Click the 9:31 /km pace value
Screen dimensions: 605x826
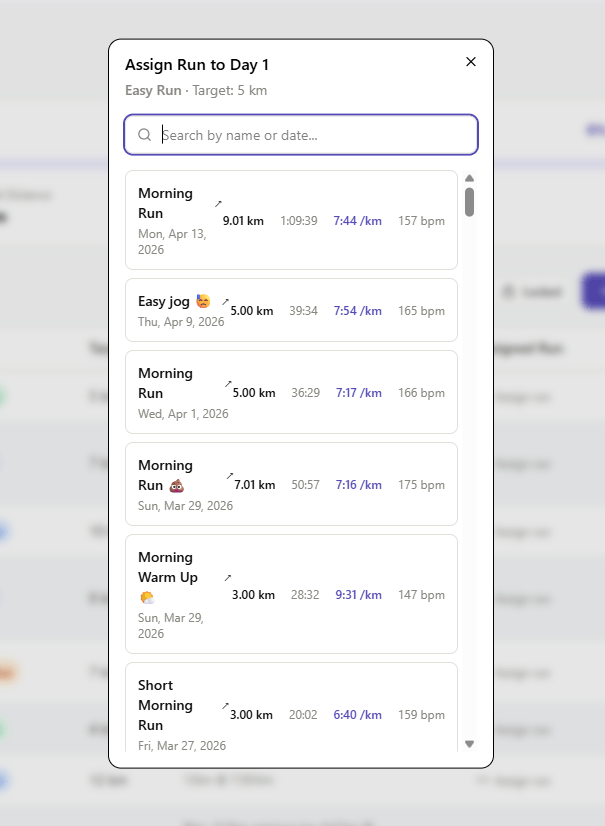point(358,595)
